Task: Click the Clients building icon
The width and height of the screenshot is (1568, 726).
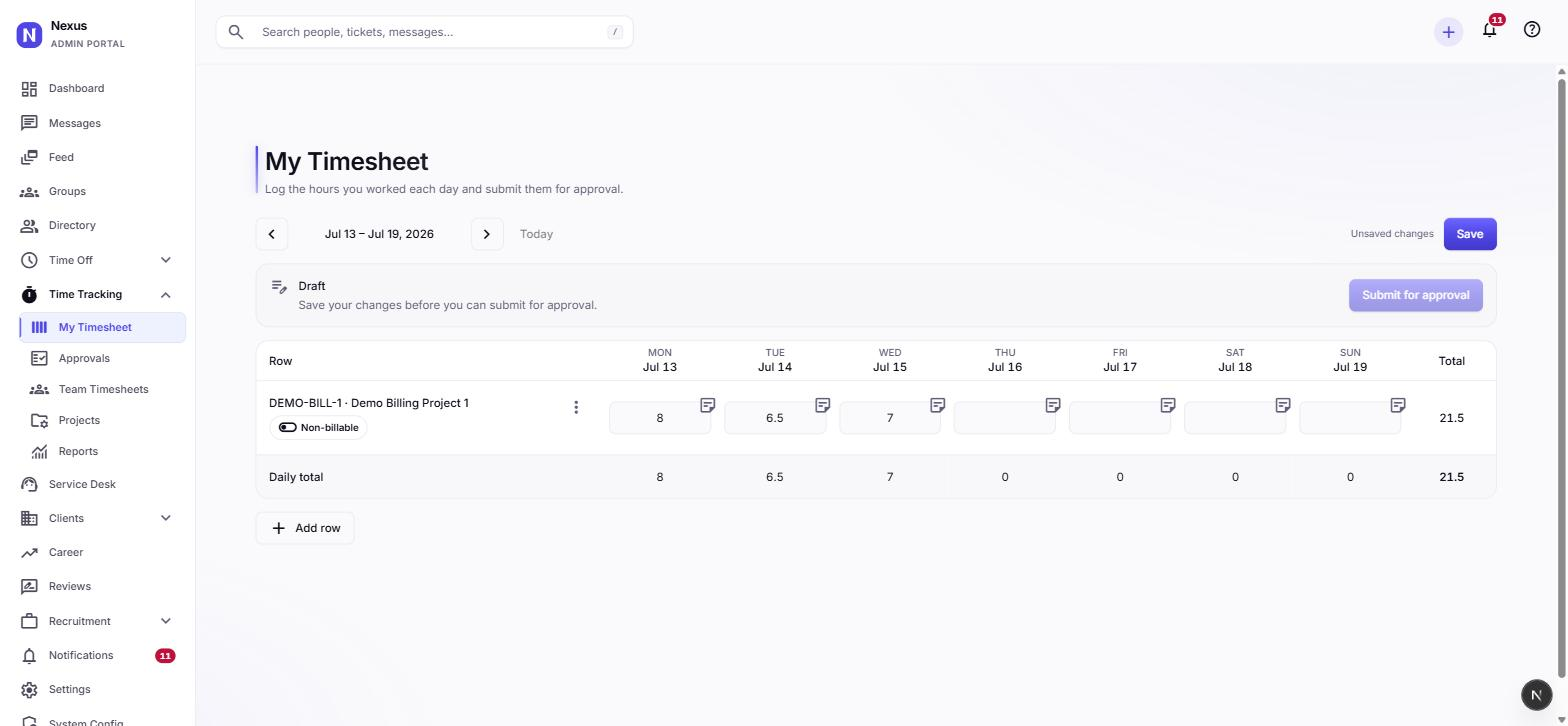Action: coord(29,518)
